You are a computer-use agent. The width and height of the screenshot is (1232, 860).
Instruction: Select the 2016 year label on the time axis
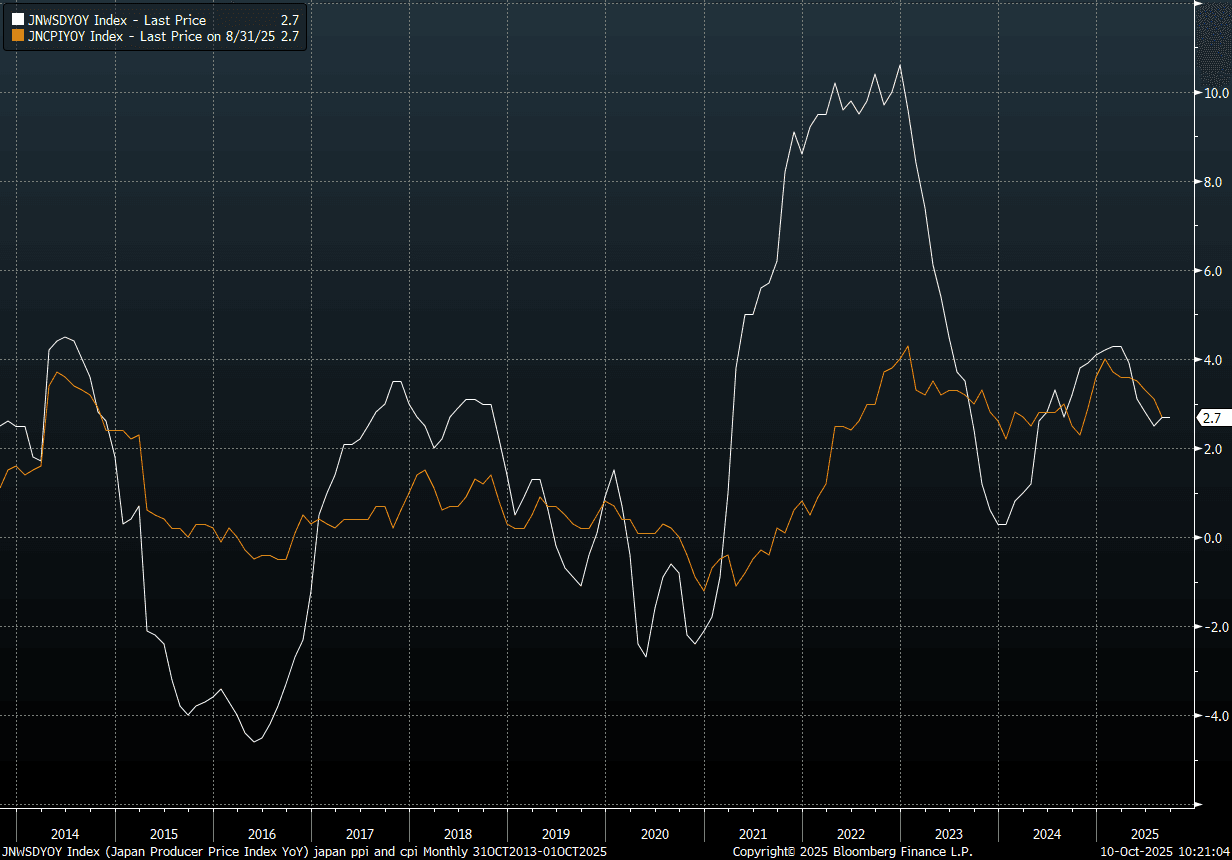261,834
